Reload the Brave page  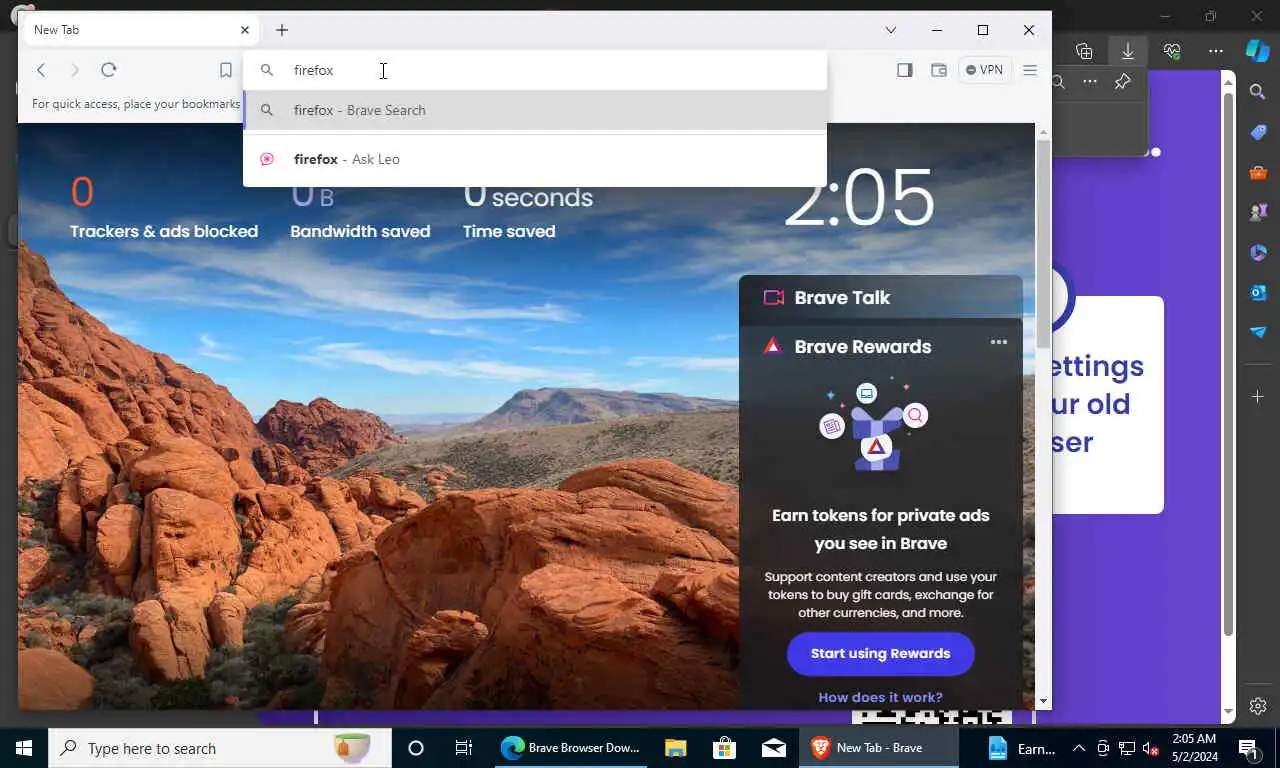[109, 70]
